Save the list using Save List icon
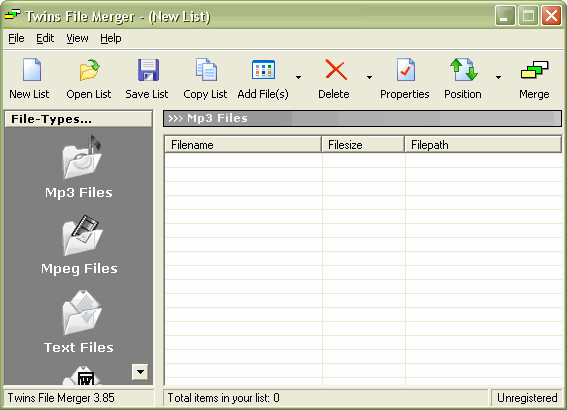 point(148,69)
